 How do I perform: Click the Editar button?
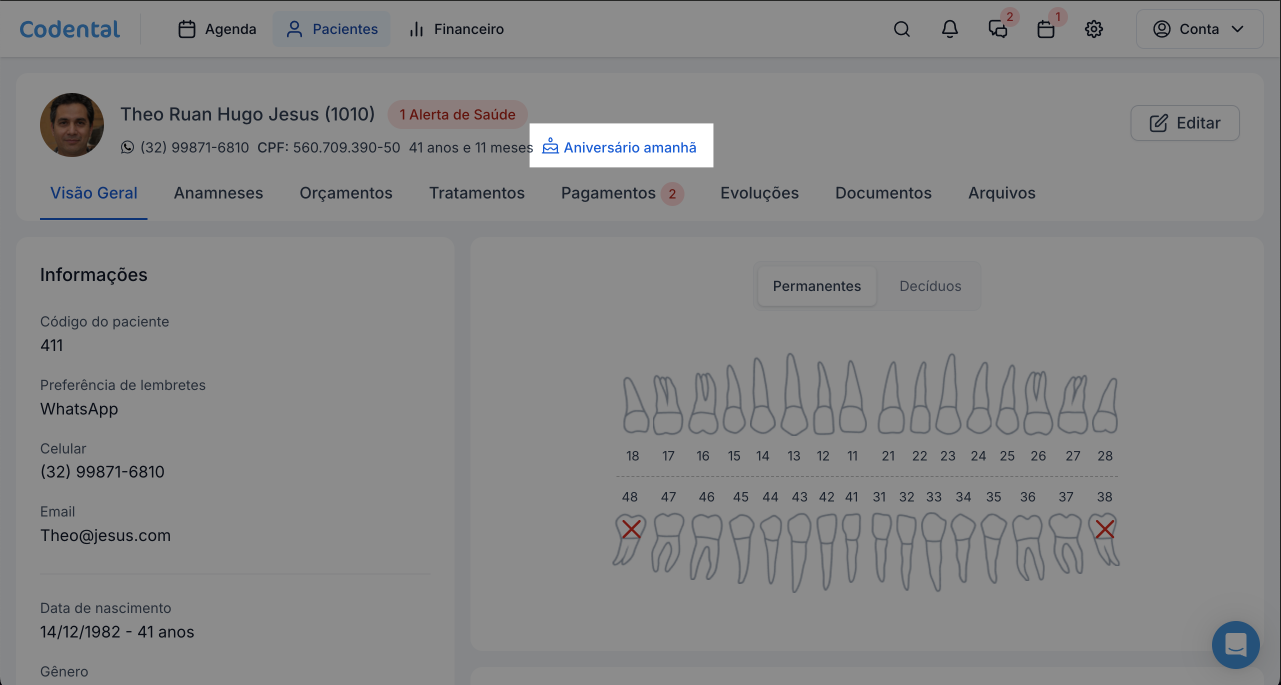[1185, 123]
